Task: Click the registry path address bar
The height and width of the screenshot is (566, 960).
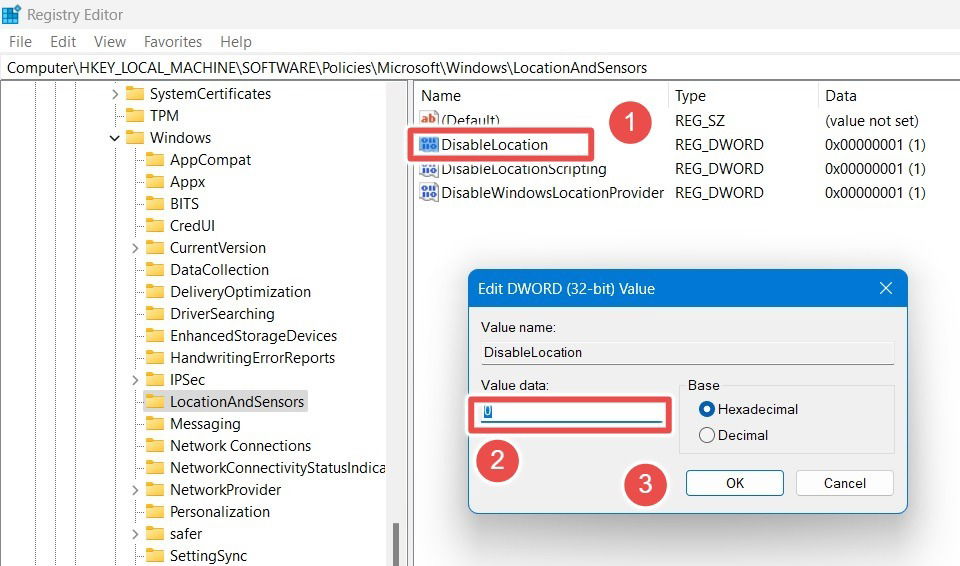Action: (480, 67)
